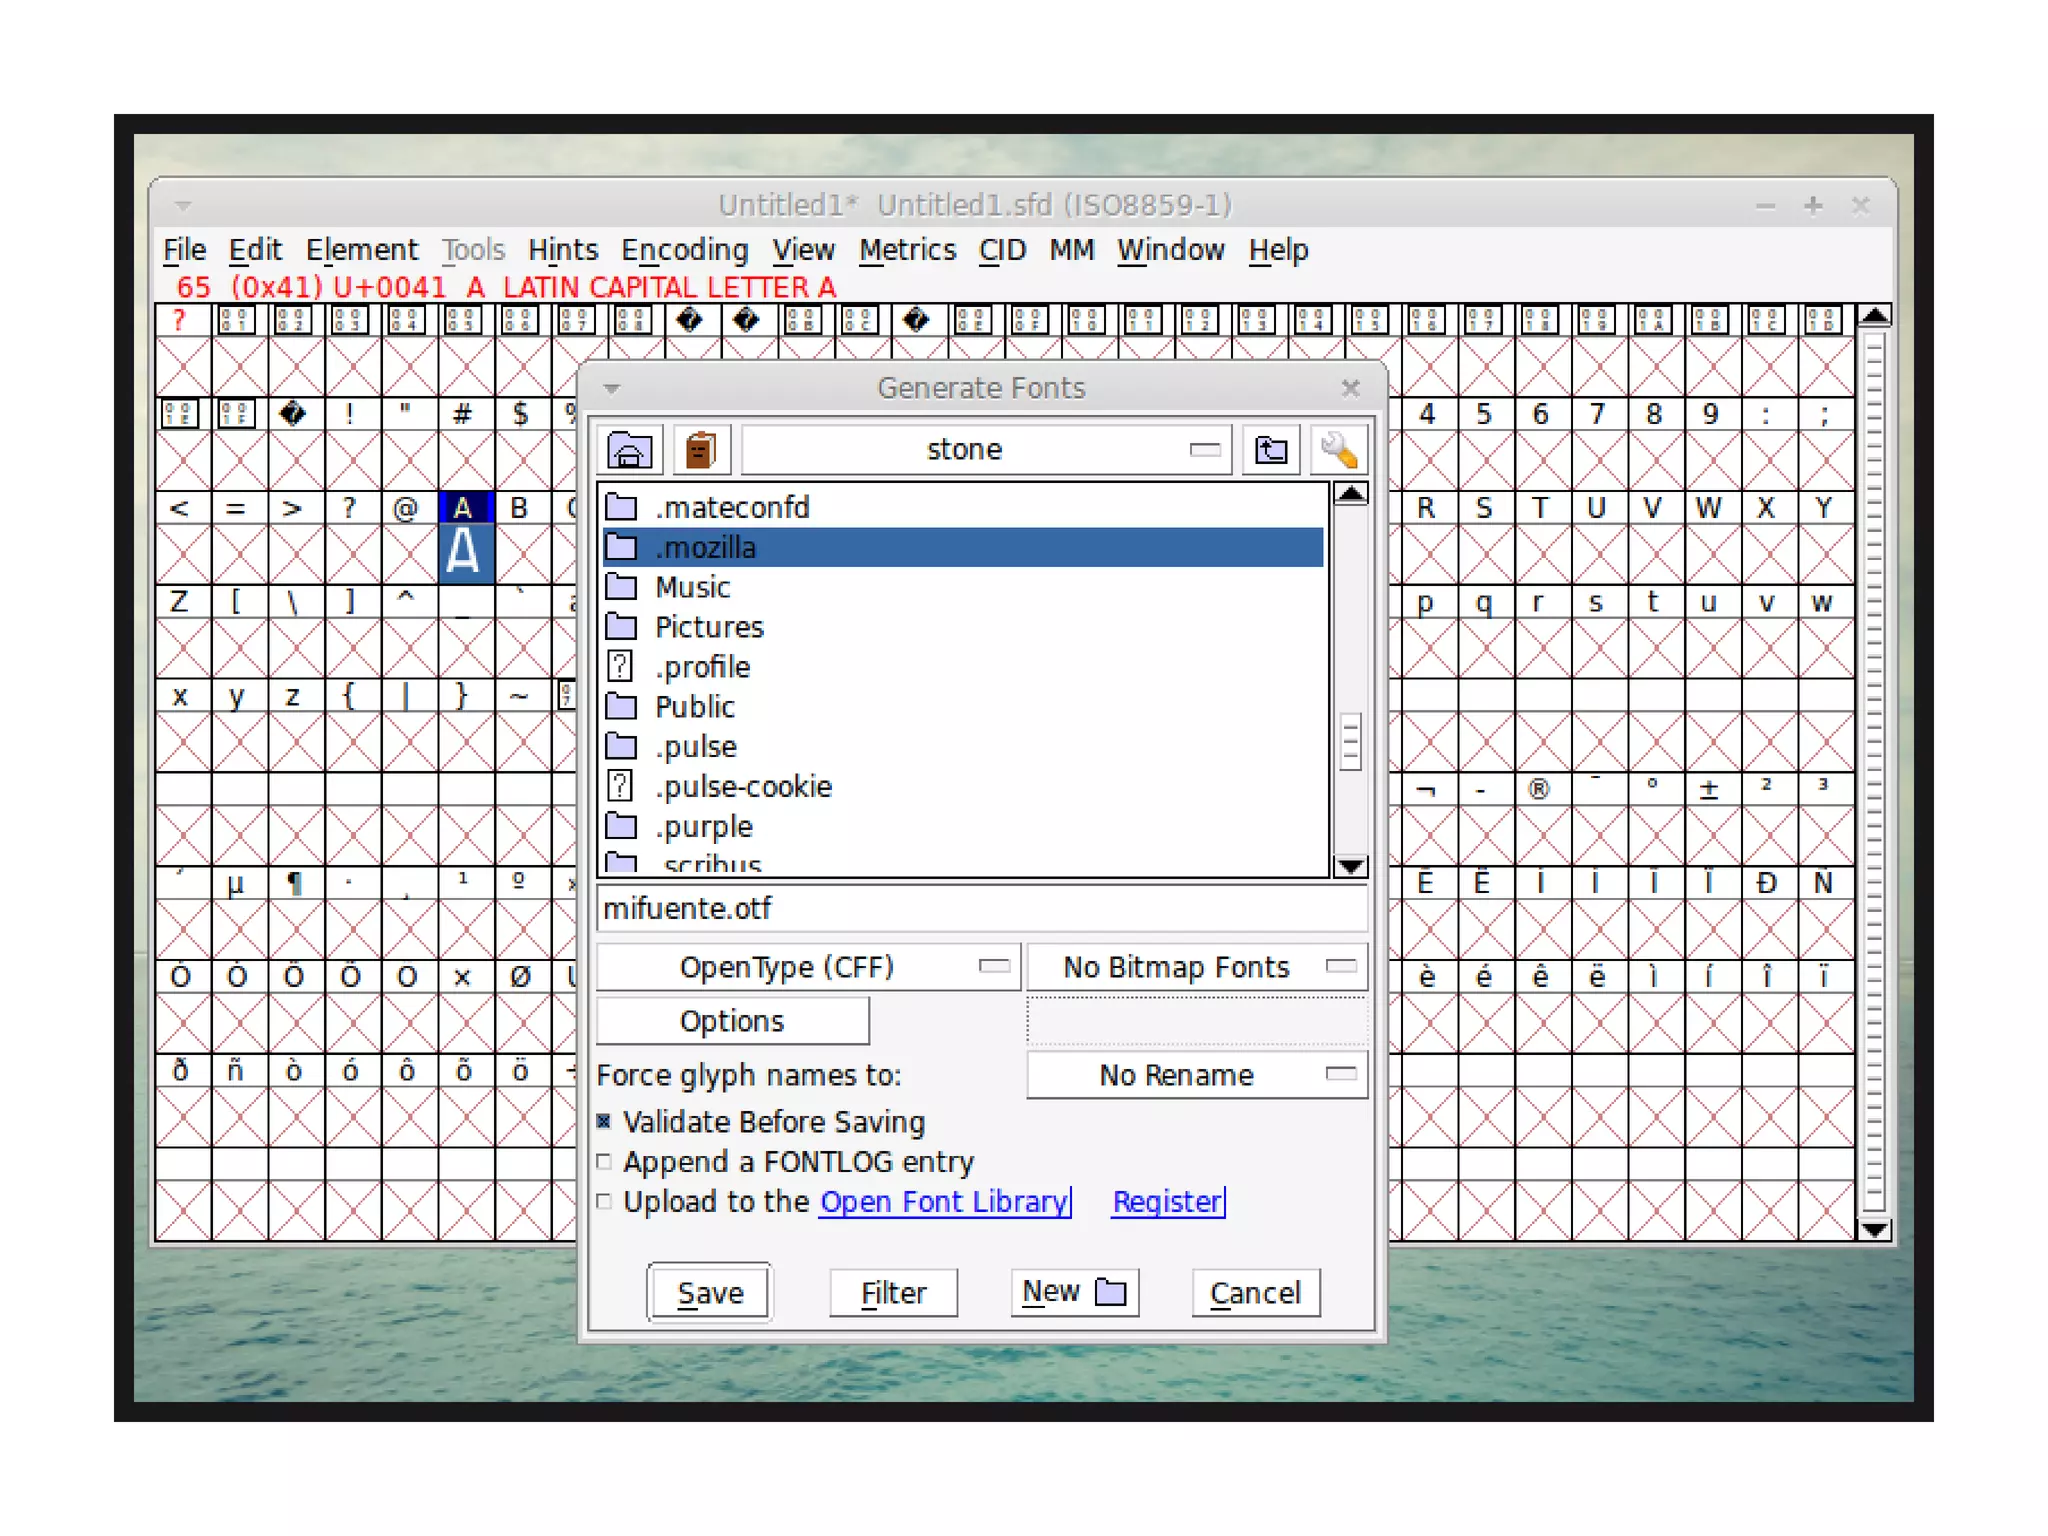Click folder icon on New button

click(x=1111, y=1293)
